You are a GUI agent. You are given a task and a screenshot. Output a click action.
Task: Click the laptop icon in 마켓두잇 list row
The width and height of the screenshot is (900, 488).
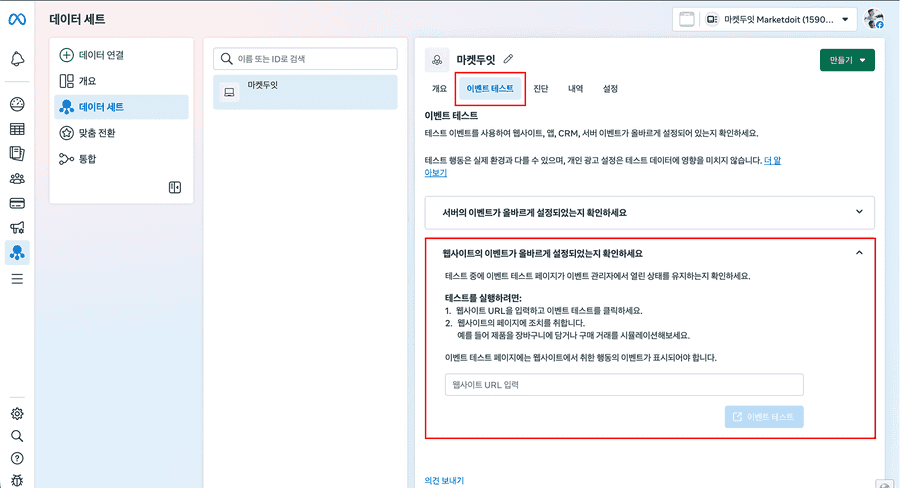(230, 92)
